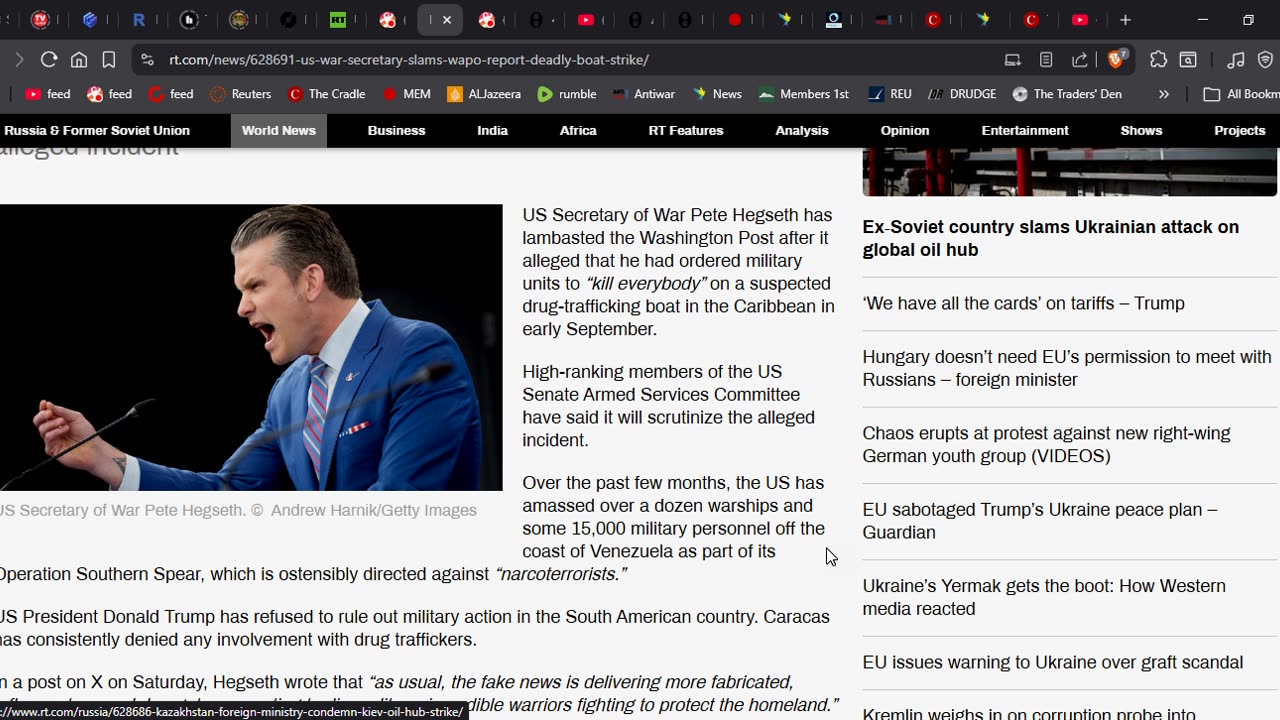
Task: Open site settings icon in address bar
Action: pyautogui.click(x=147, y=60)
